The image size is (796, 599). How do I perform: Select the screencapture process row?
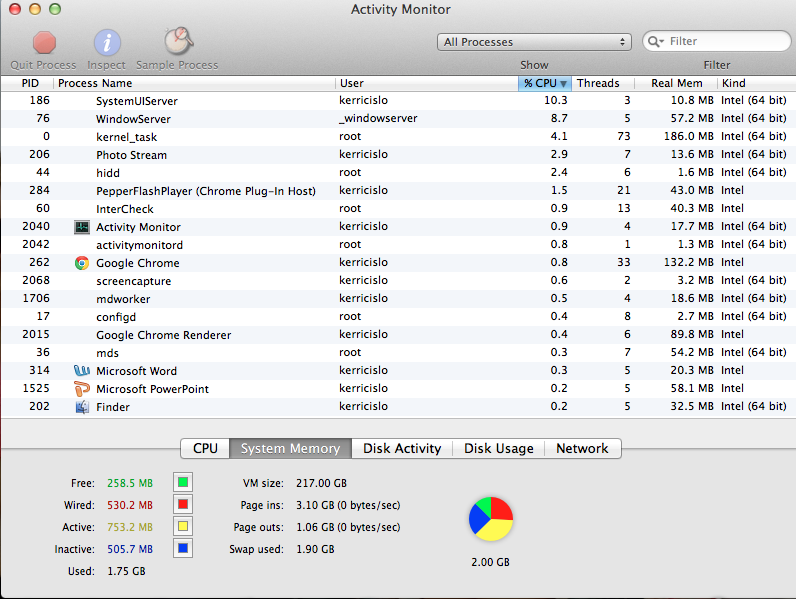pos(398,281)
